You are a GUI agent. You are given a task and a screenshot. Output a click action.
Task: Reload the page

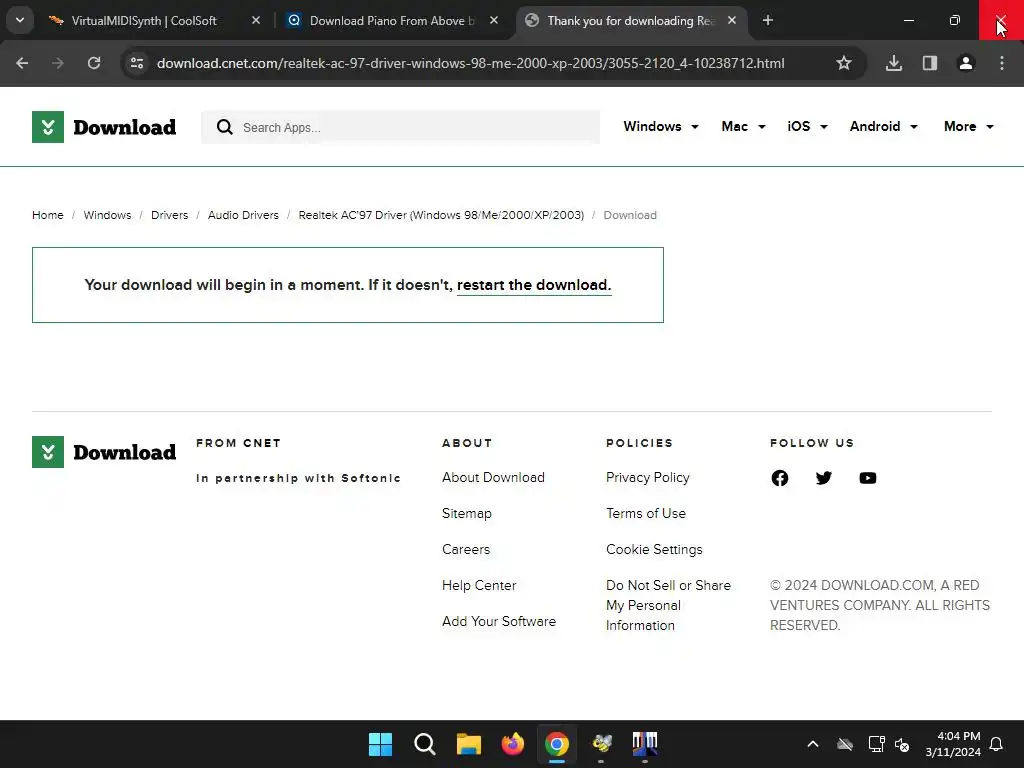pos(94,63)
